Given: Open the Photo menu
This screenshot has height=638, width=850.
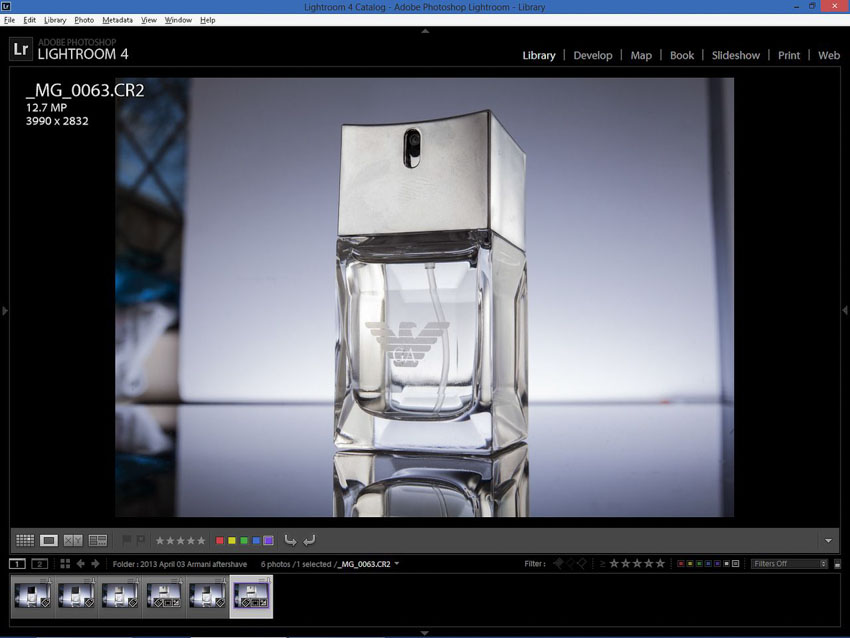Looking at the screenshot, I should (x=84, y=20).
